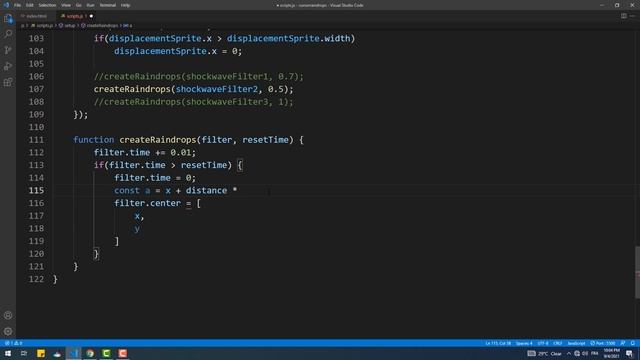Click the errors and warnings indicator in status bar

tap(13, 343)
